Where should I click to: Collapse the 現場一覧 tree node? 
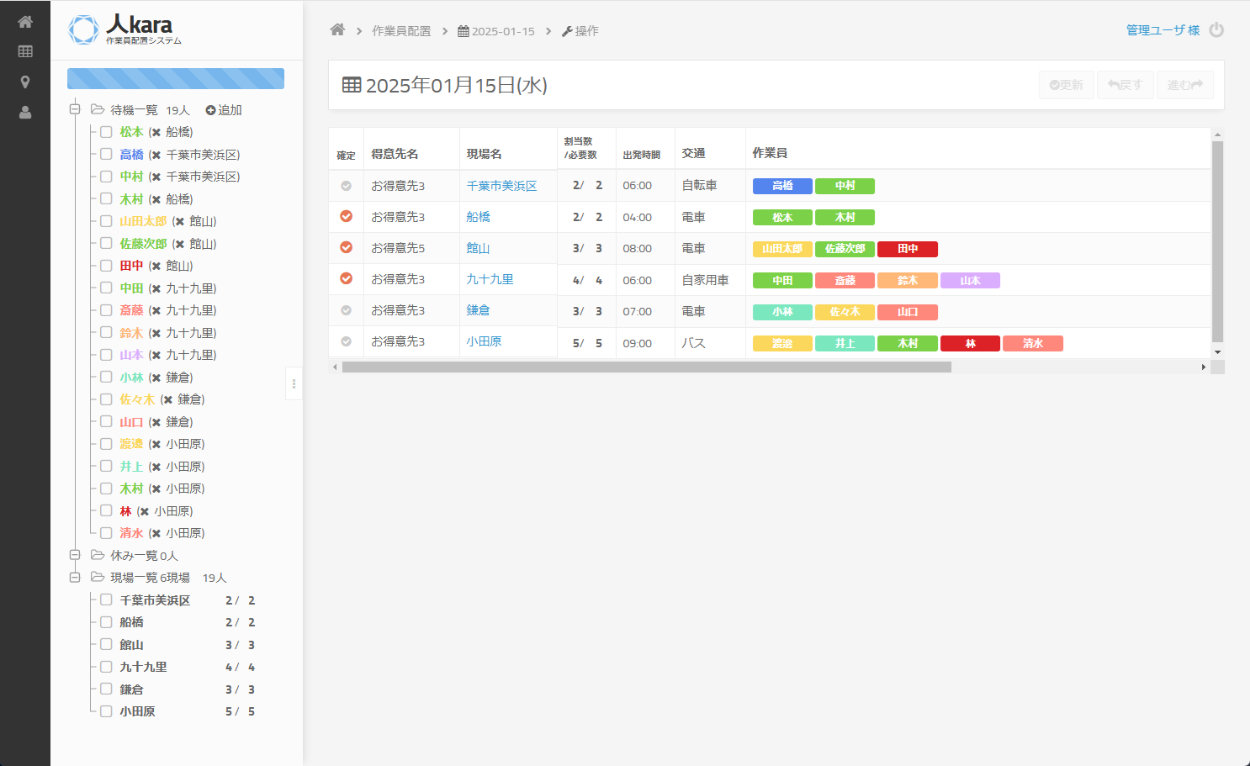point(74,577)
